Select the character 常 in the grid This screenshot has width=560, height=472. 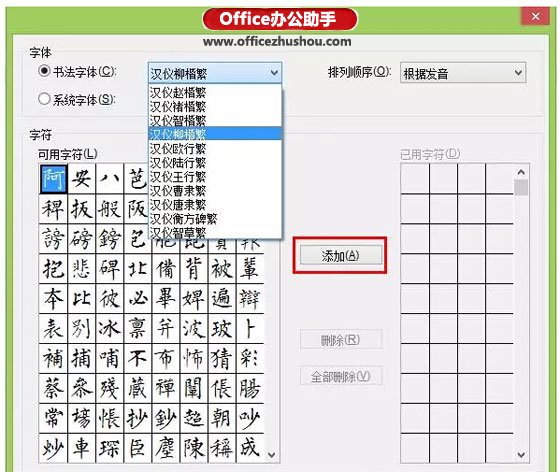(x=53, y=419)
